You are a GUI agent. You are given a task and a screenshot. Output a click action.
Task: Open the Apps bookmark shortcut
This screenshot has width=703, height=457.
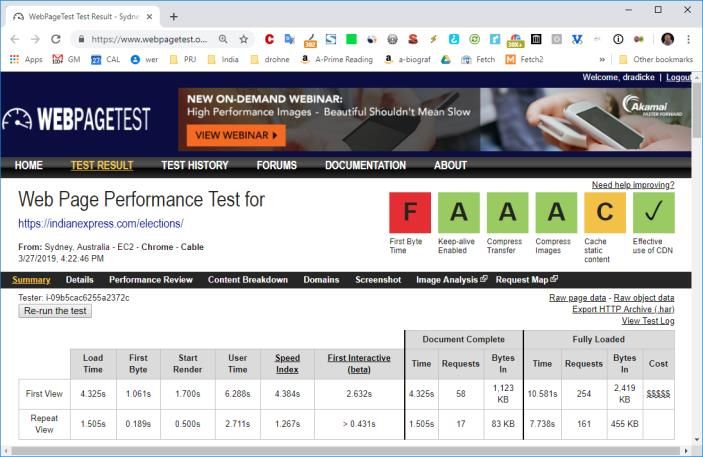coord(26,59)
